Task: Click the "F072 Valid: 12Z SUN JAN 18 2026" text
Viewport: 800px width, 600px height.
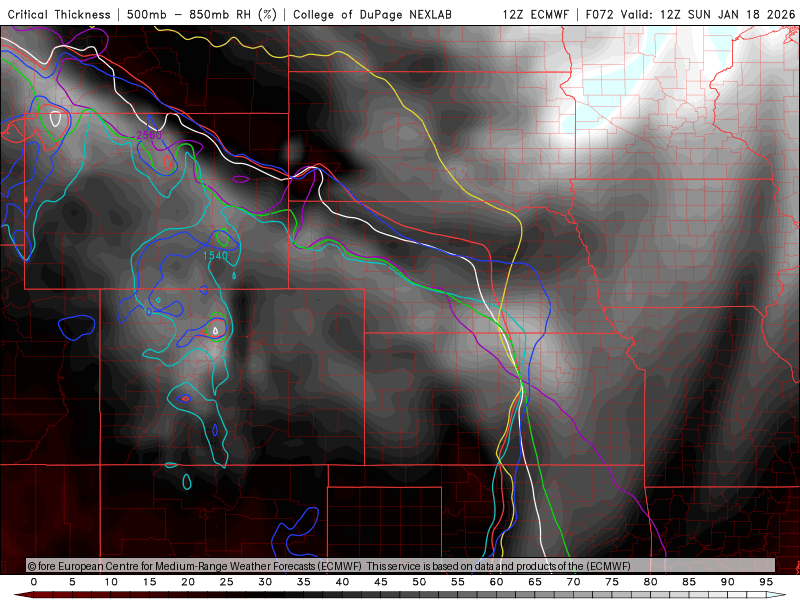Action: pos(690,15)
